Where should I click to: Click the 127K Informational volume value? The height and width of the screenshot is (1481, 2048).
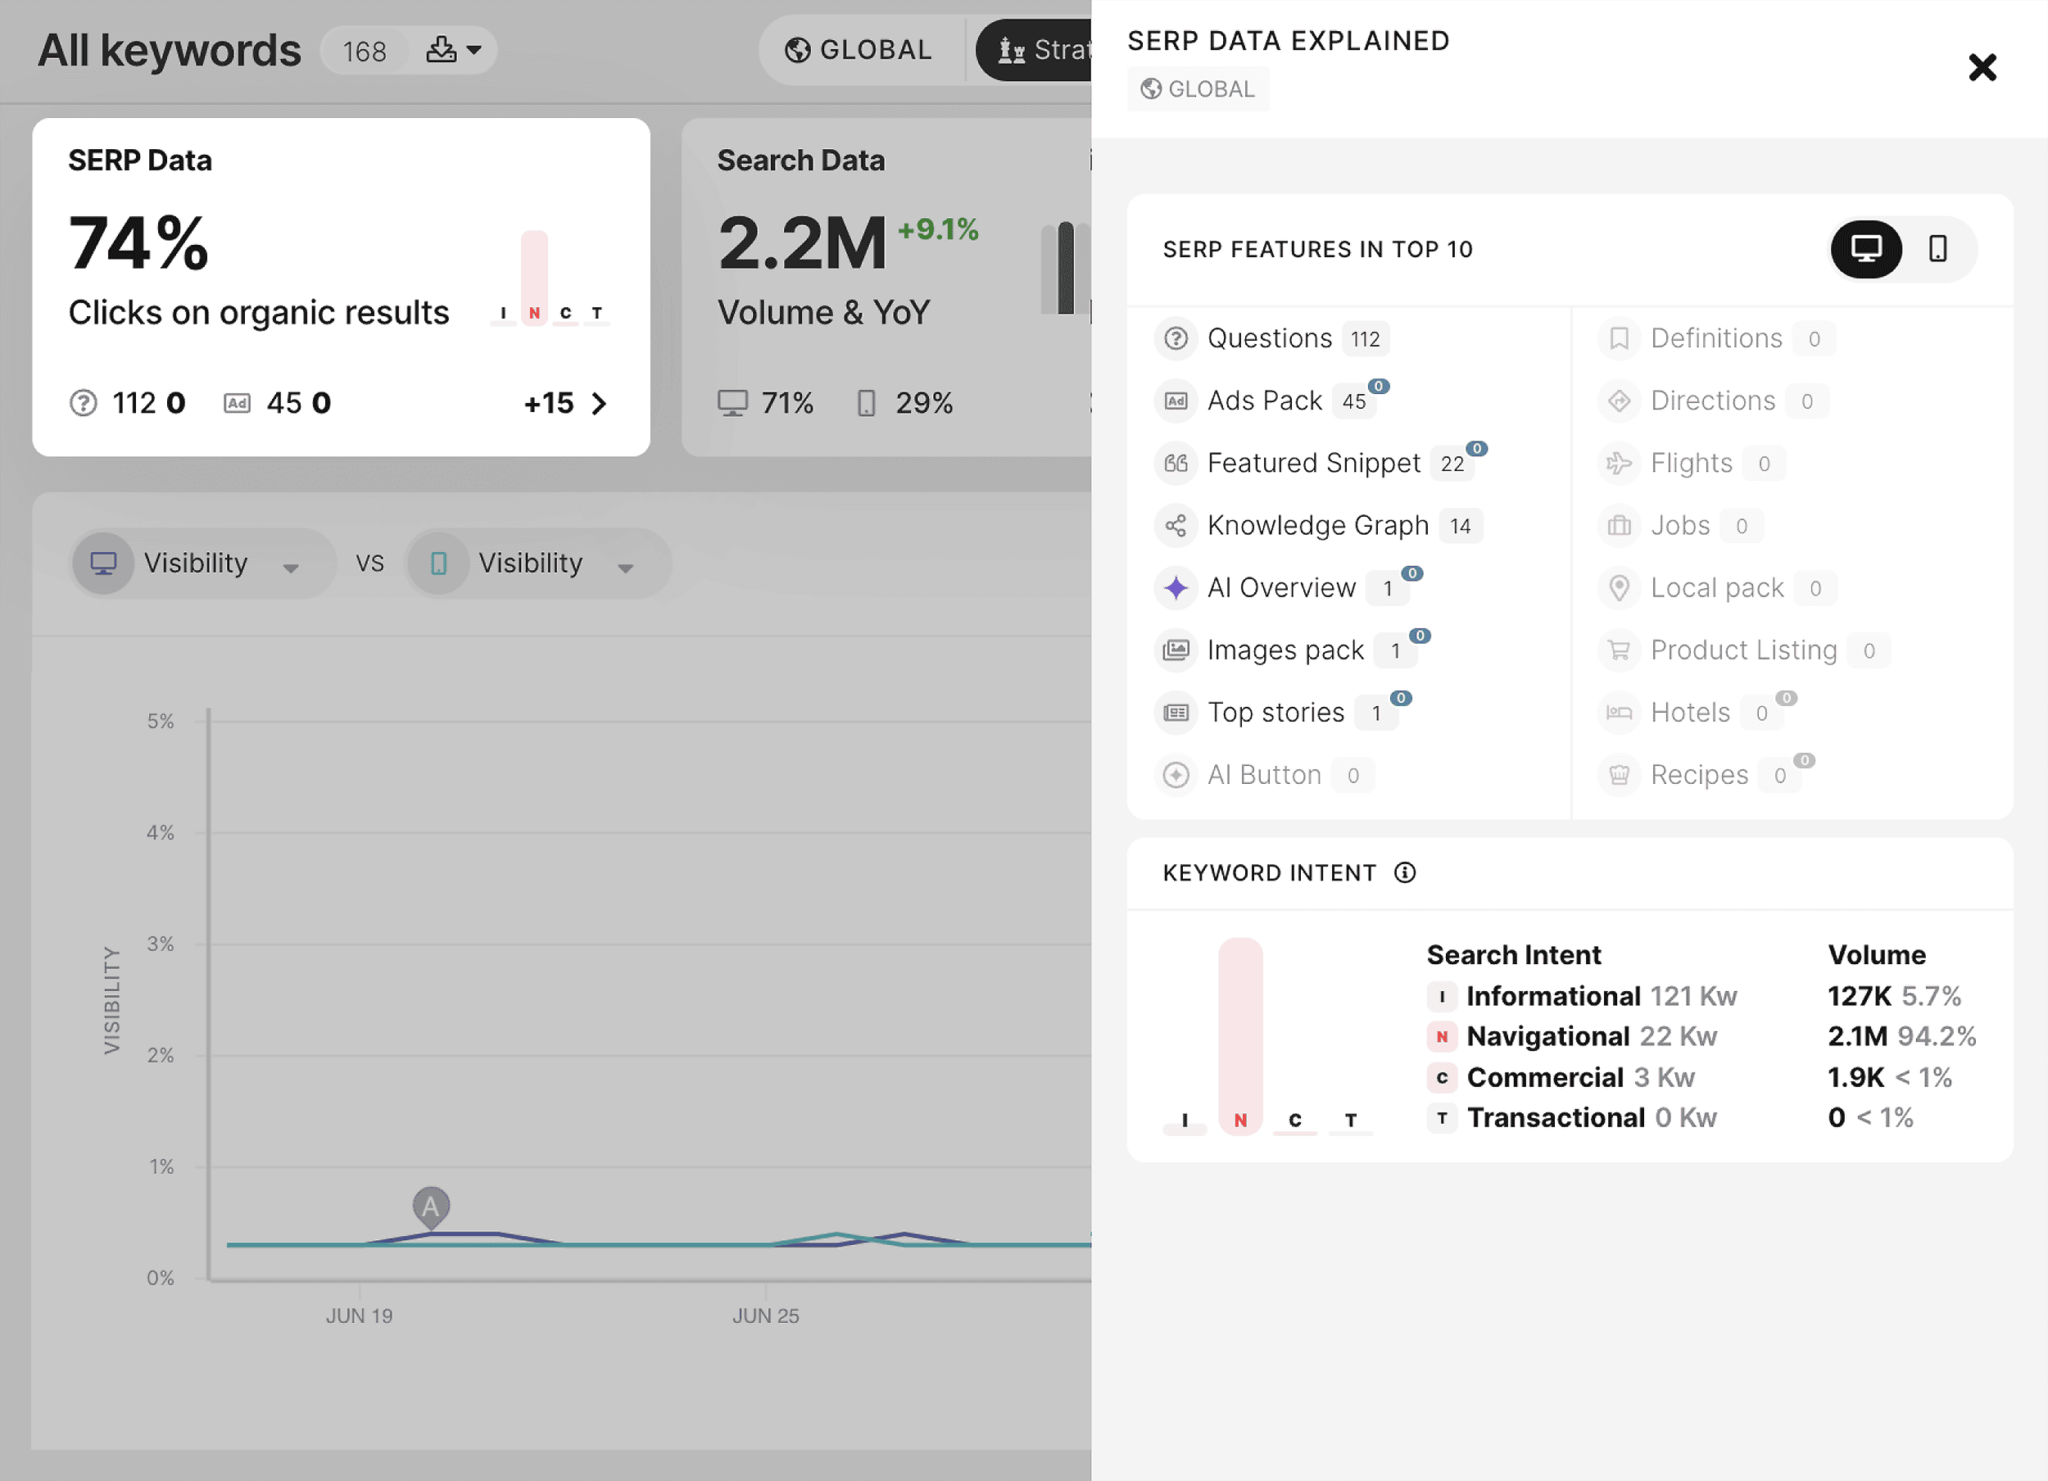point(1859,997)
